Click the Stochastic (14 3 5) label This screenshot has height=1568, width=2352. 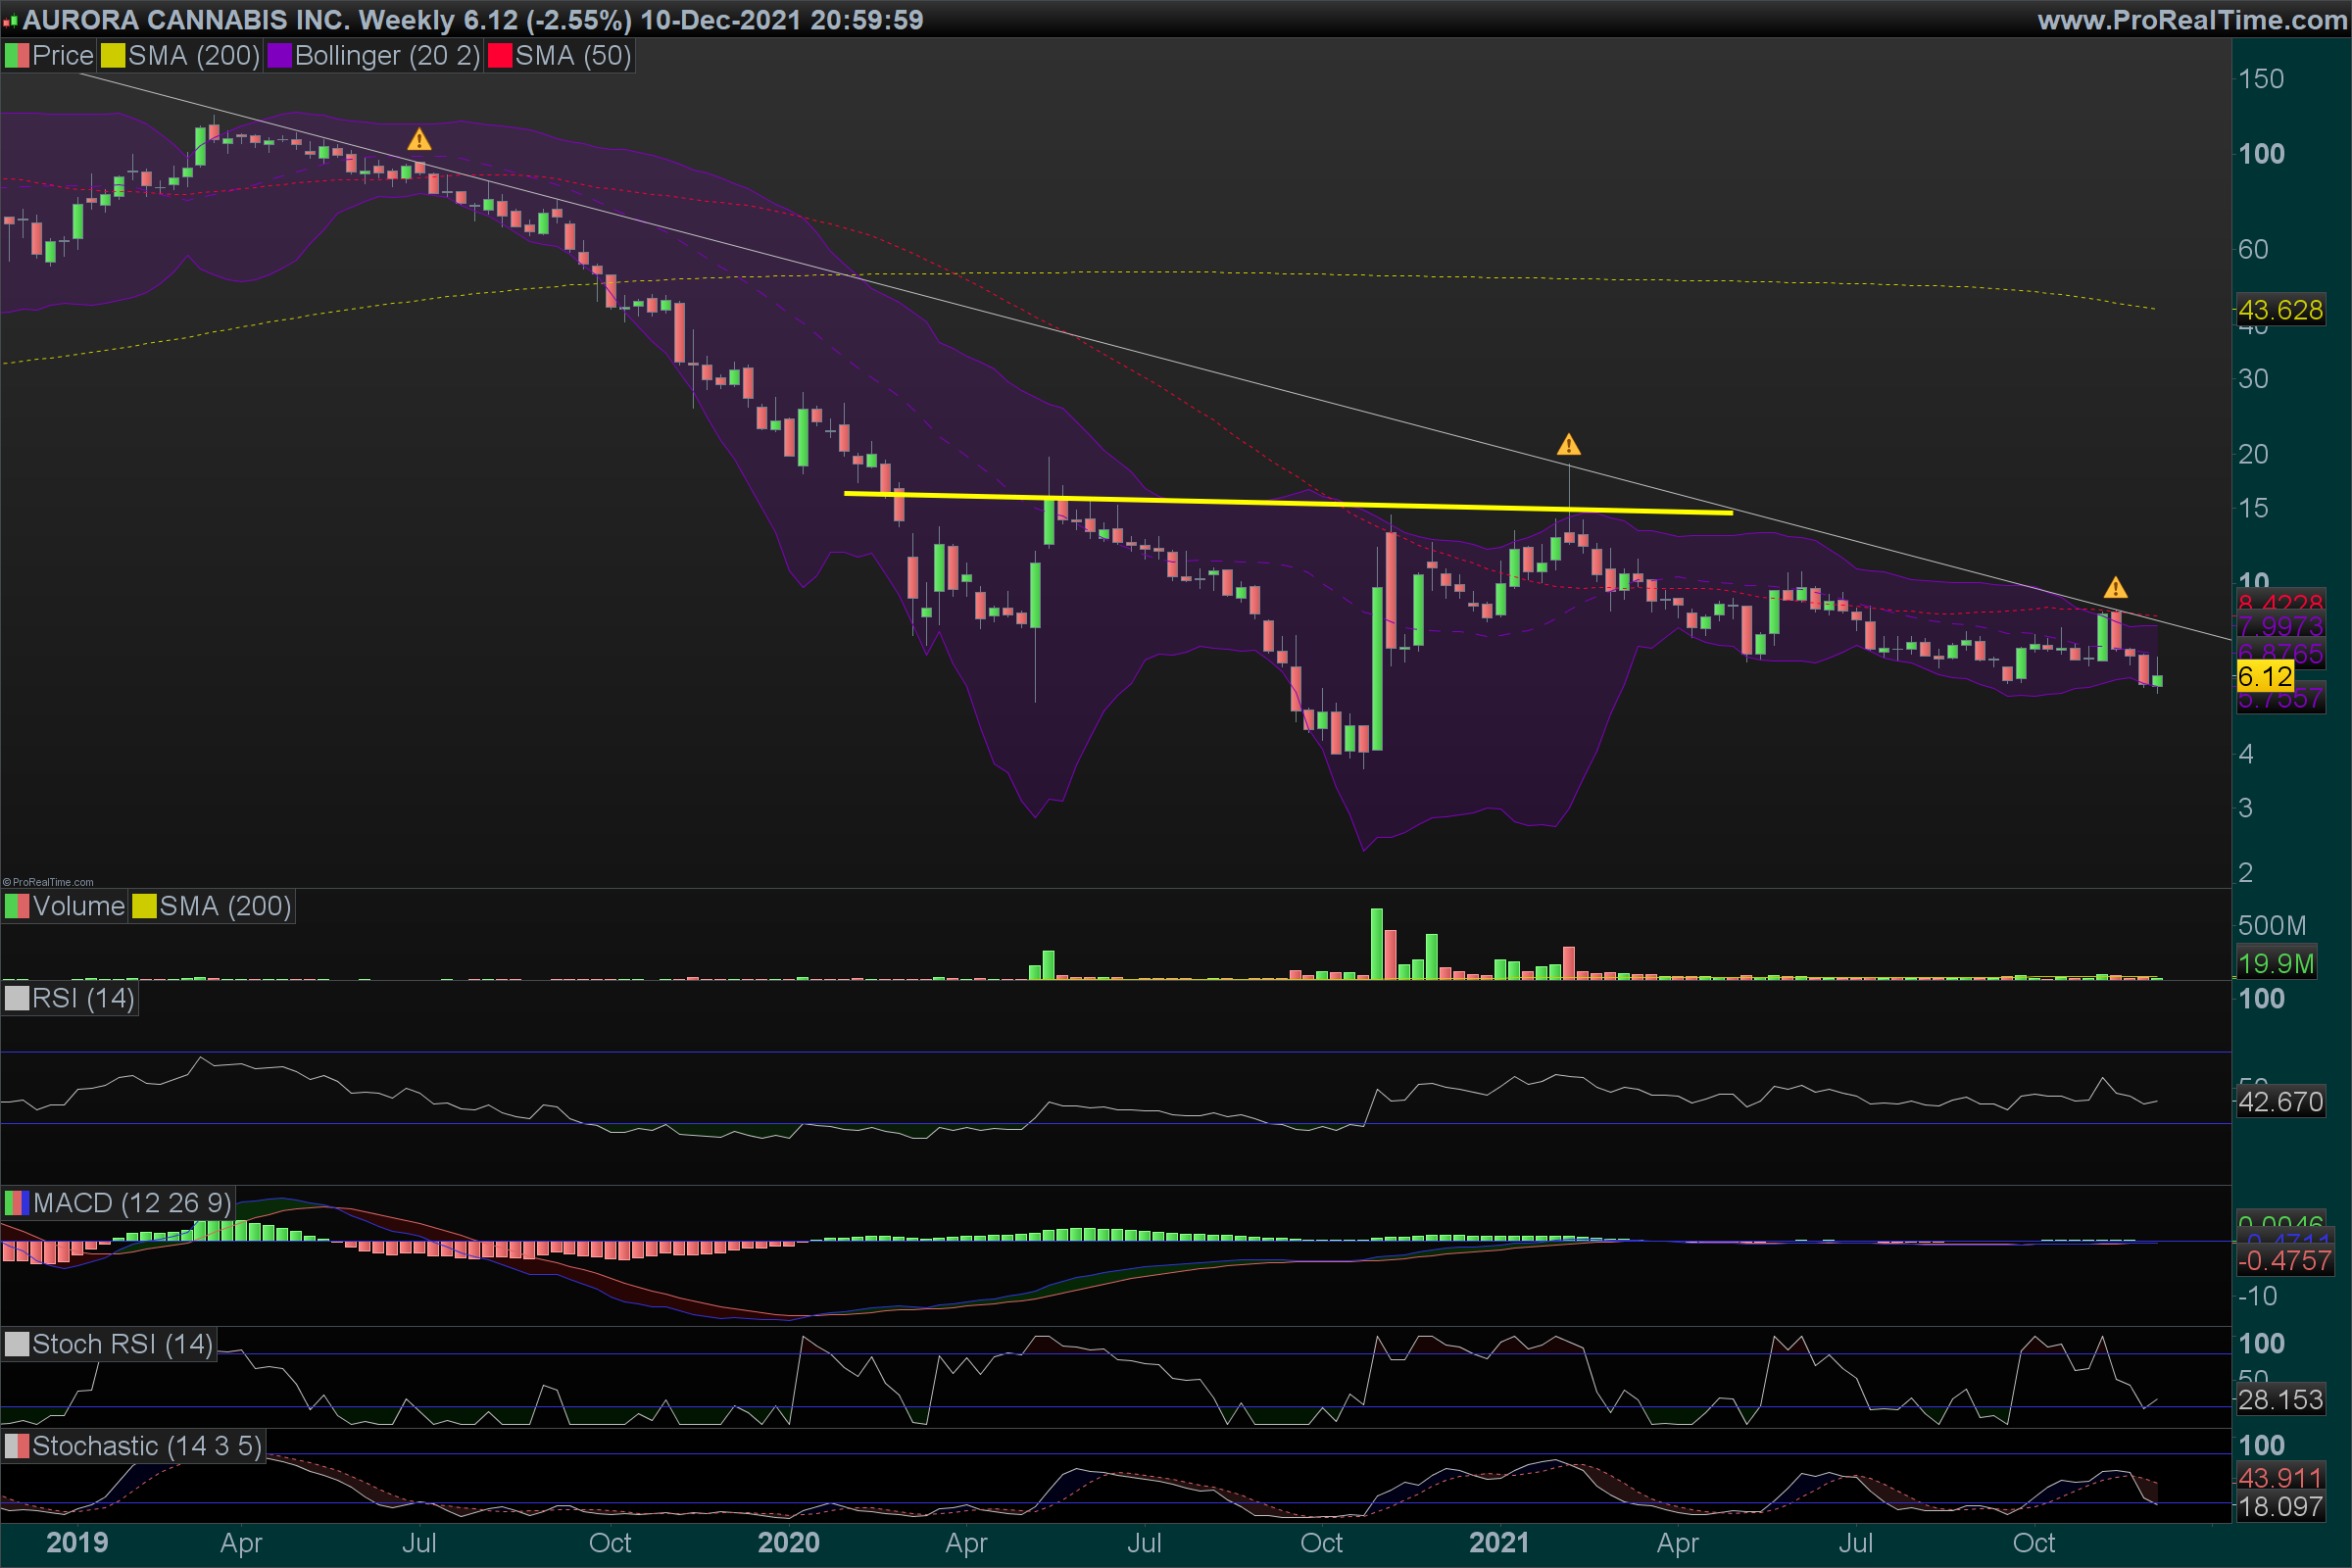(x=147, y=1446)
